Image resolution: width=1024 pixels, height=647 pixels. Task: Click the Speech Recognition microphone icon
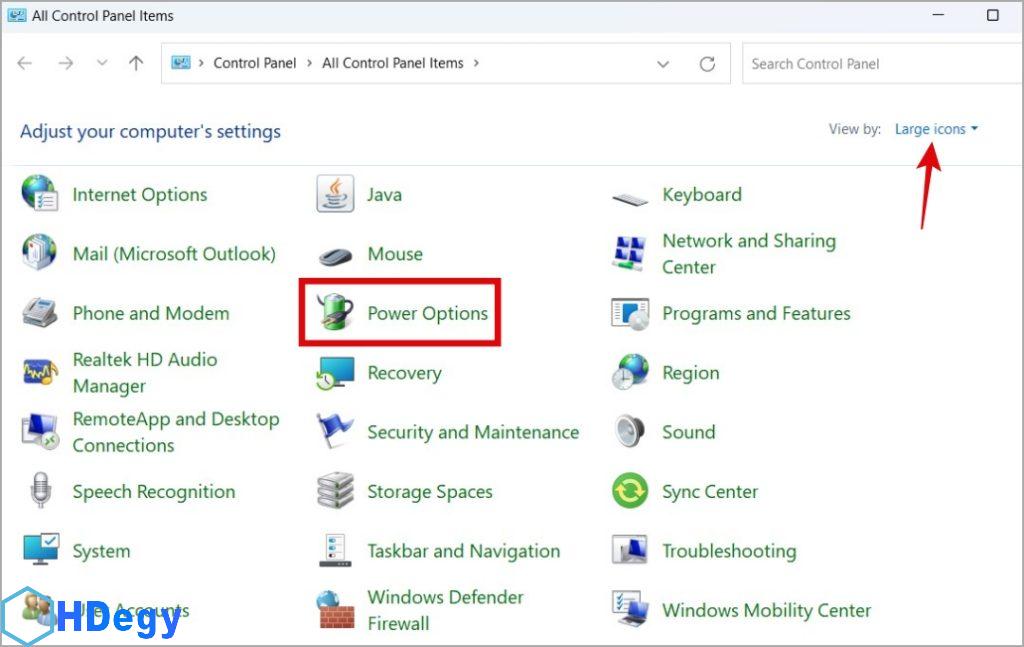(41, 491)
